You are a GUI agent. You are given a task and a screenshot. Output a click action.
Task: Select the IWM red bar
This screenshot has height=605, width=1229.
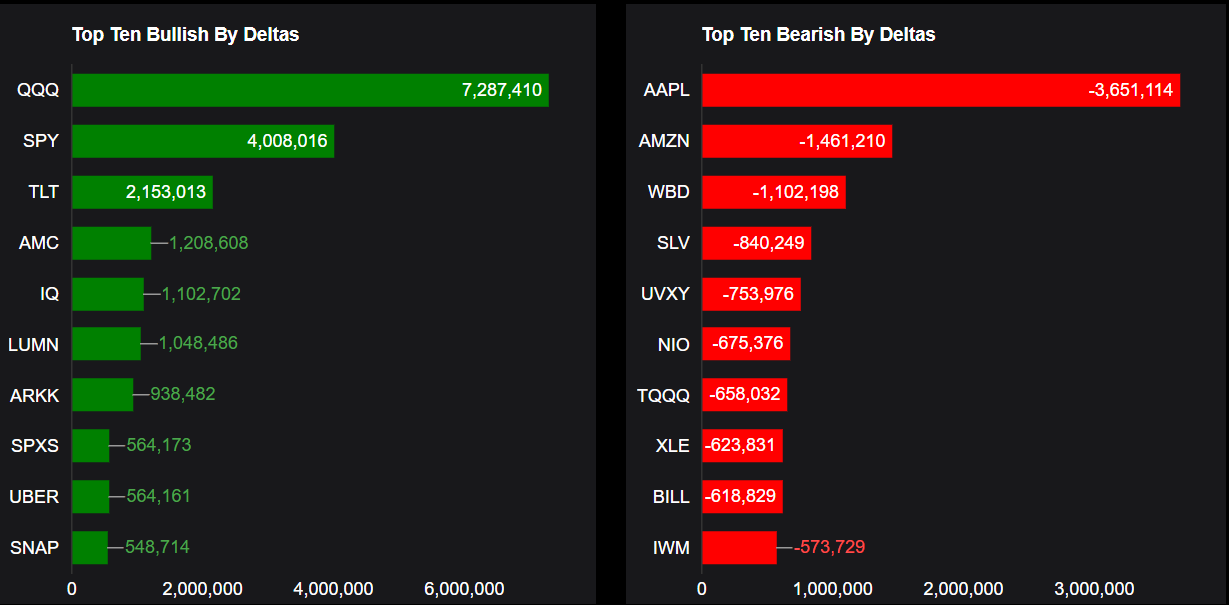[x=739, y=547]
